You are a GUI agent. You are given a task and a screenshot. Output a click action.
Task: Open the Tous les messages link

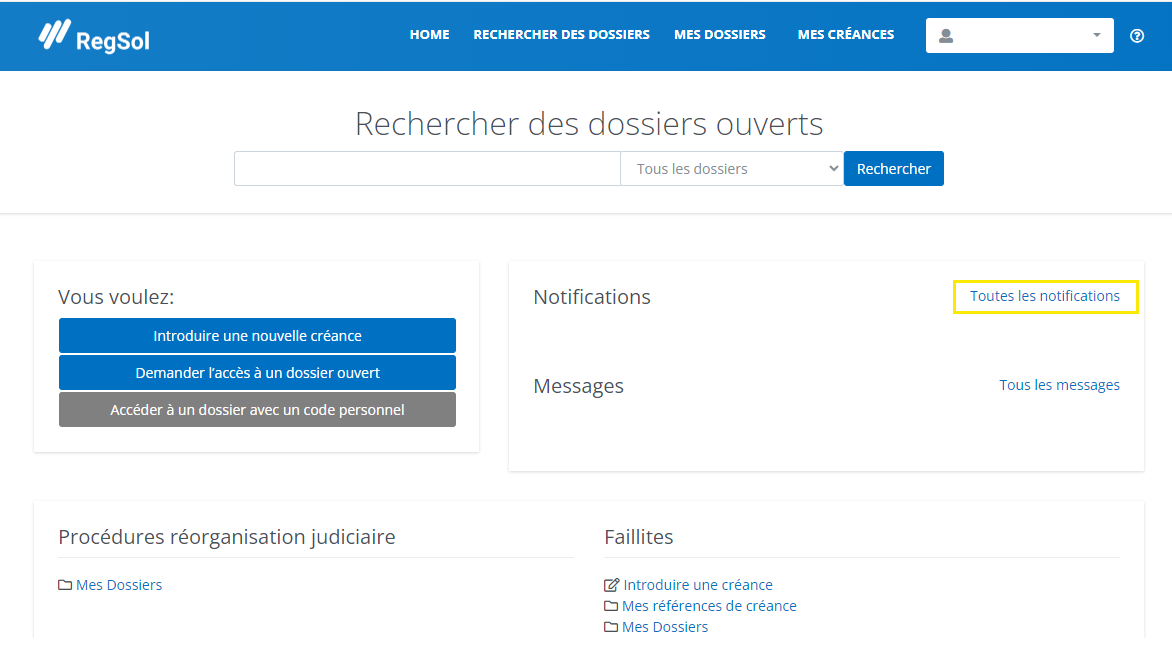1059,385
